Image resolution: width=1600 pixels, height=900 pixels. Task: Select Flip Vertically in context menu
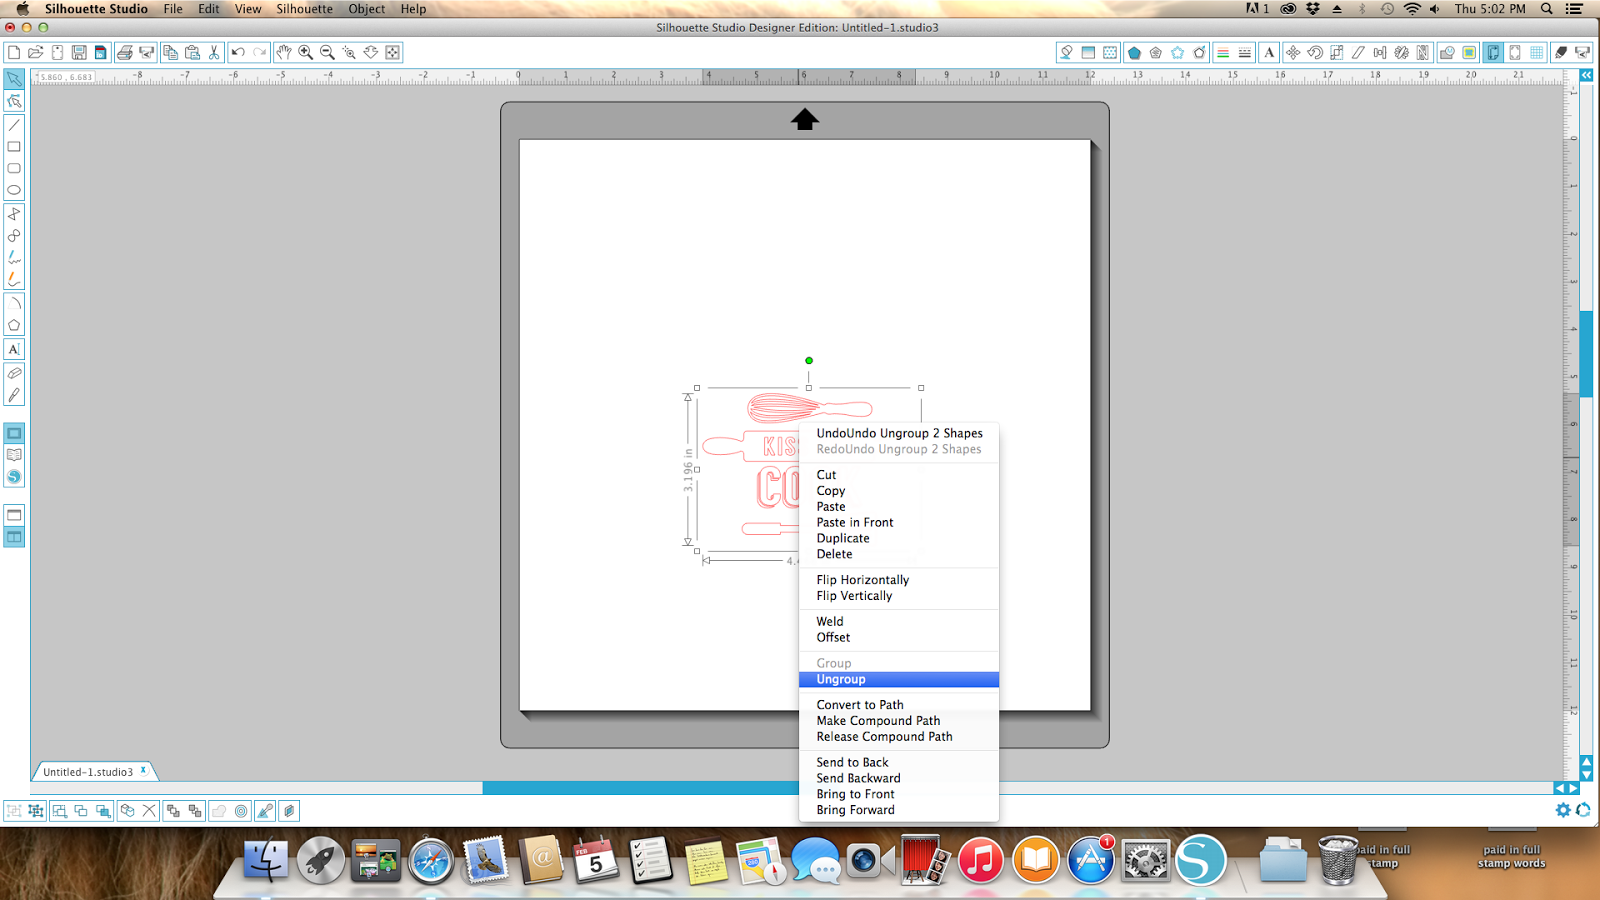pyautogui.click(x=899, y=596)
